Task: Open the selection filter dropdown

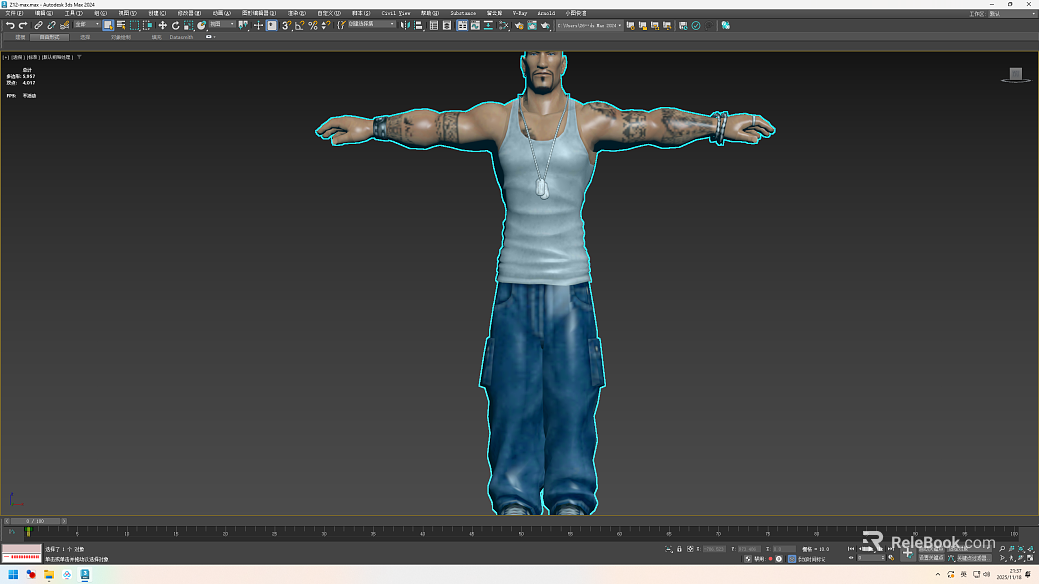Action: coord(87,24)
